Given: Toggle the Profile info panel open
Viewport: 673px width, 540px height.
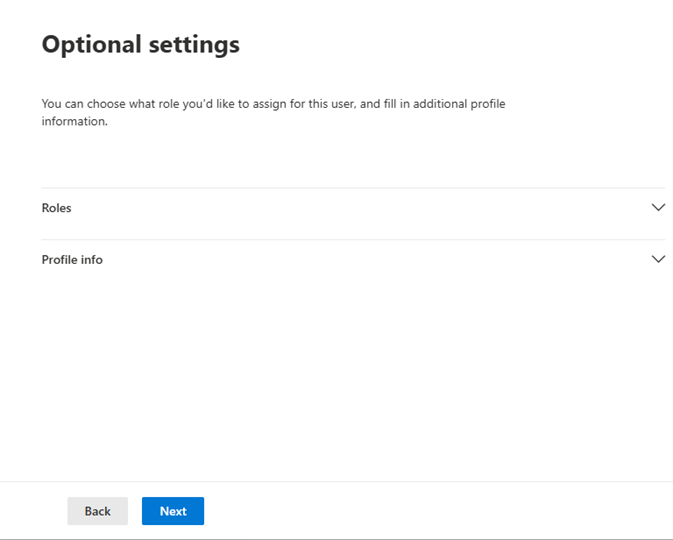Looking at the screenshot, I should tap(353, 260).
